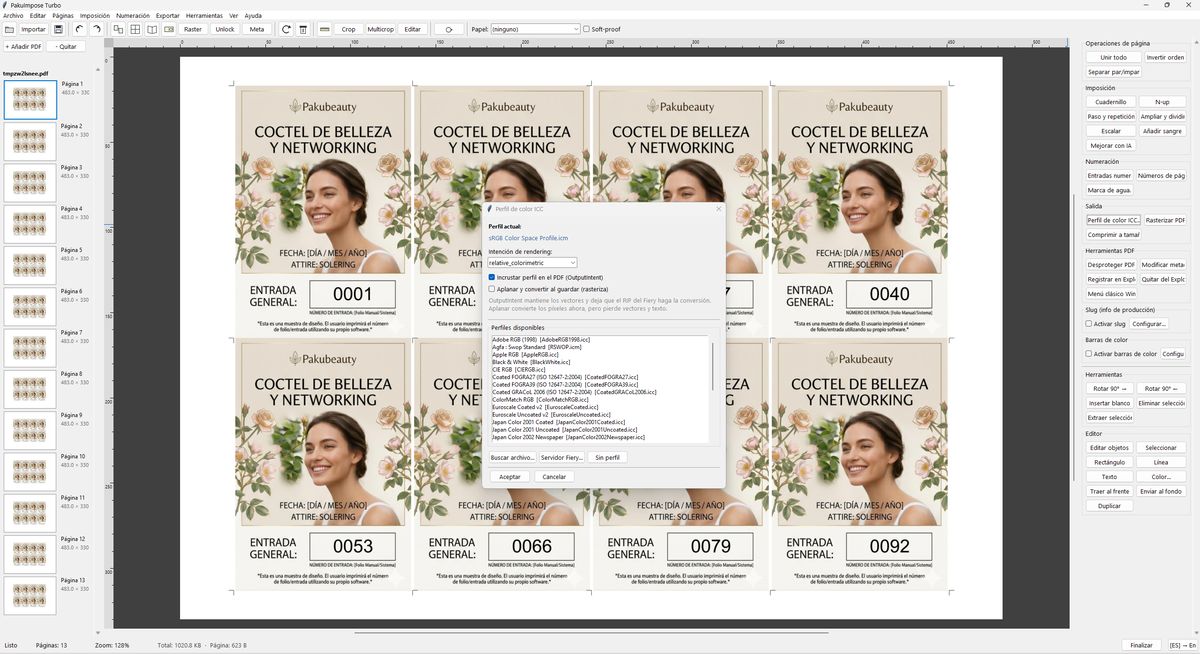1200x654 pixels.
Task: Click the canvas horizontal scrollbar
Action: [592, 632]
